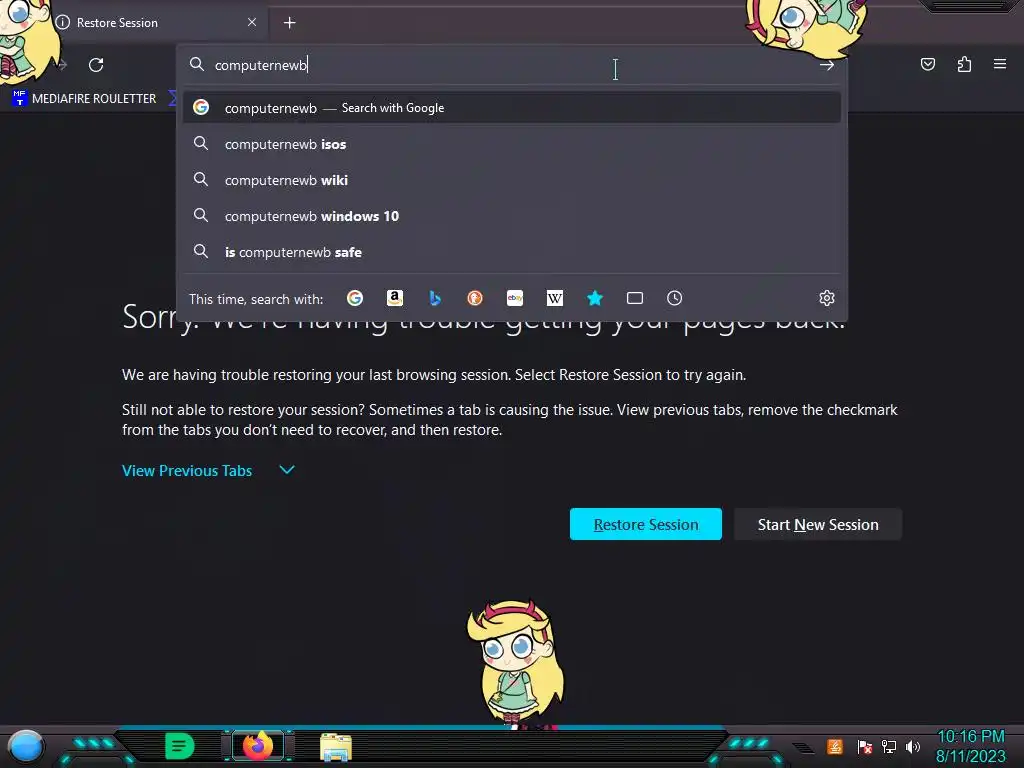The height and width of the screenshot is (768, 1024).
Task: Select the Restore Session tab
Action: point(157,23)
